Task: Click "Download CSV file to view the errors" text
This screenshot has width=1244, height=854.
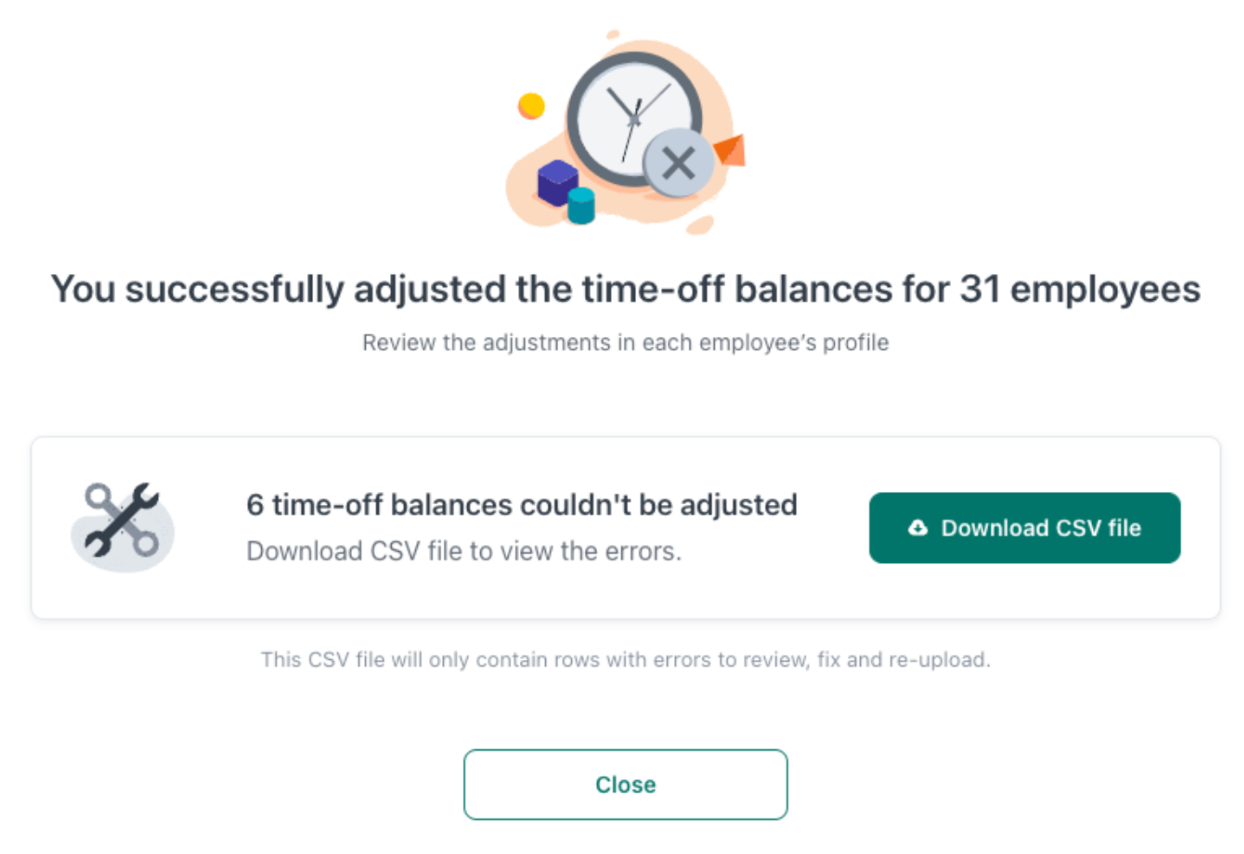Action: tap(464, 551)
